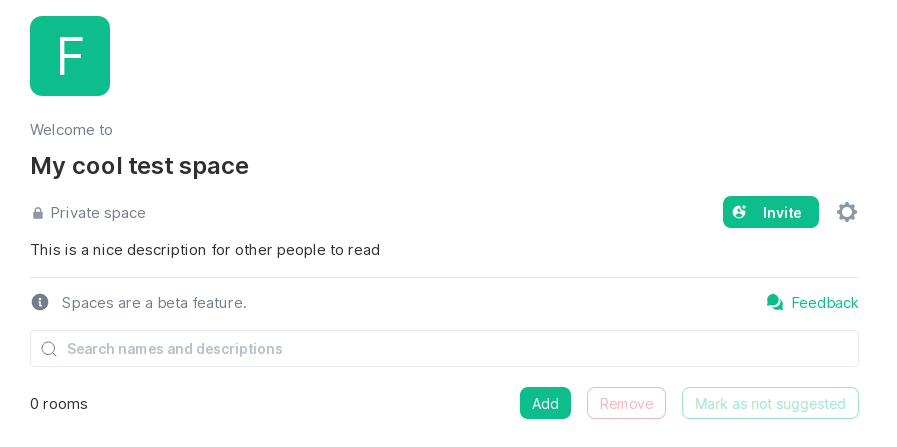Click the magnifier search icon
Screen dimensions: 897x447
tap(49, 349)
